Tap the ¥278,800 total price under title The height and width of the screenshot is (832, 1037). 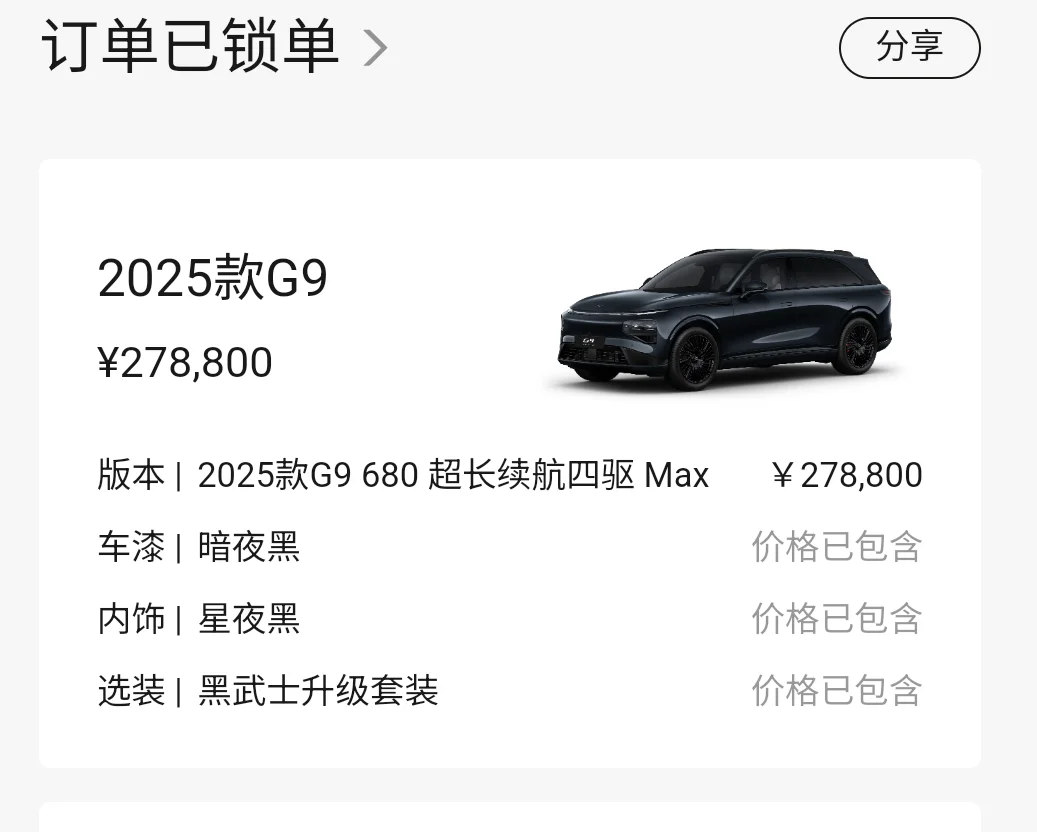pyautogui.click(x=185, y=362)
